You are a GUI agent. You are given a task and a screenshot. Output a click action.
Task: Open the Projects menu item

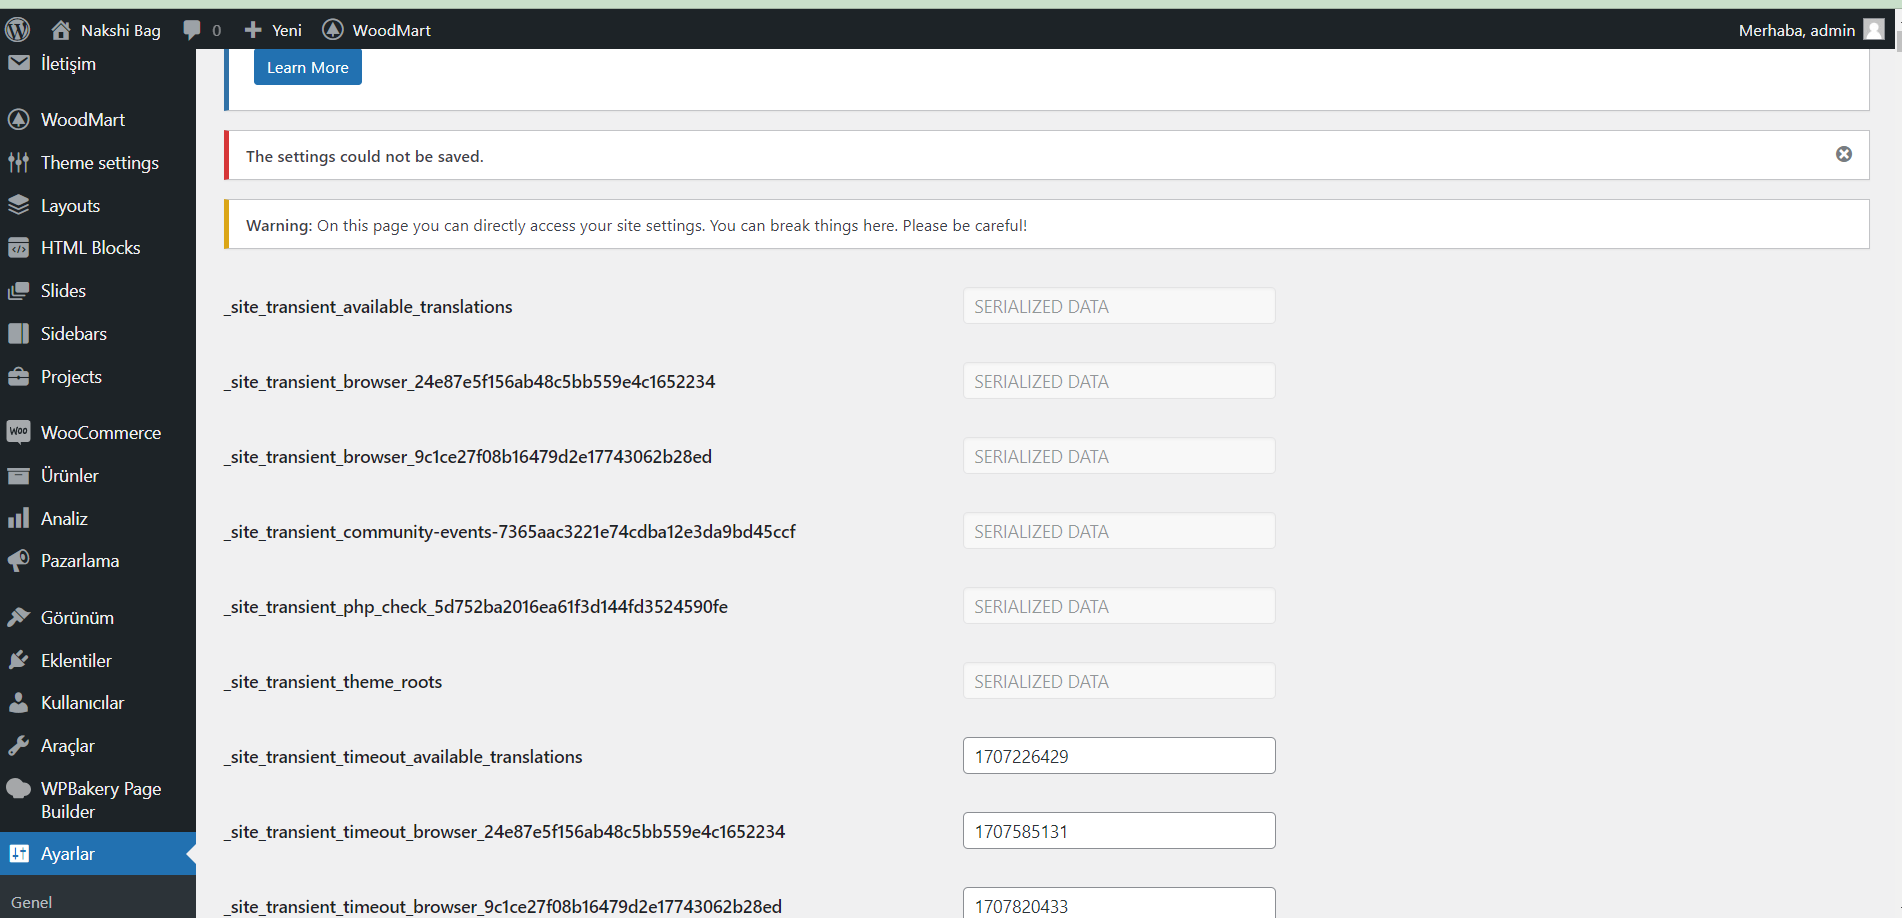point(98,377)
